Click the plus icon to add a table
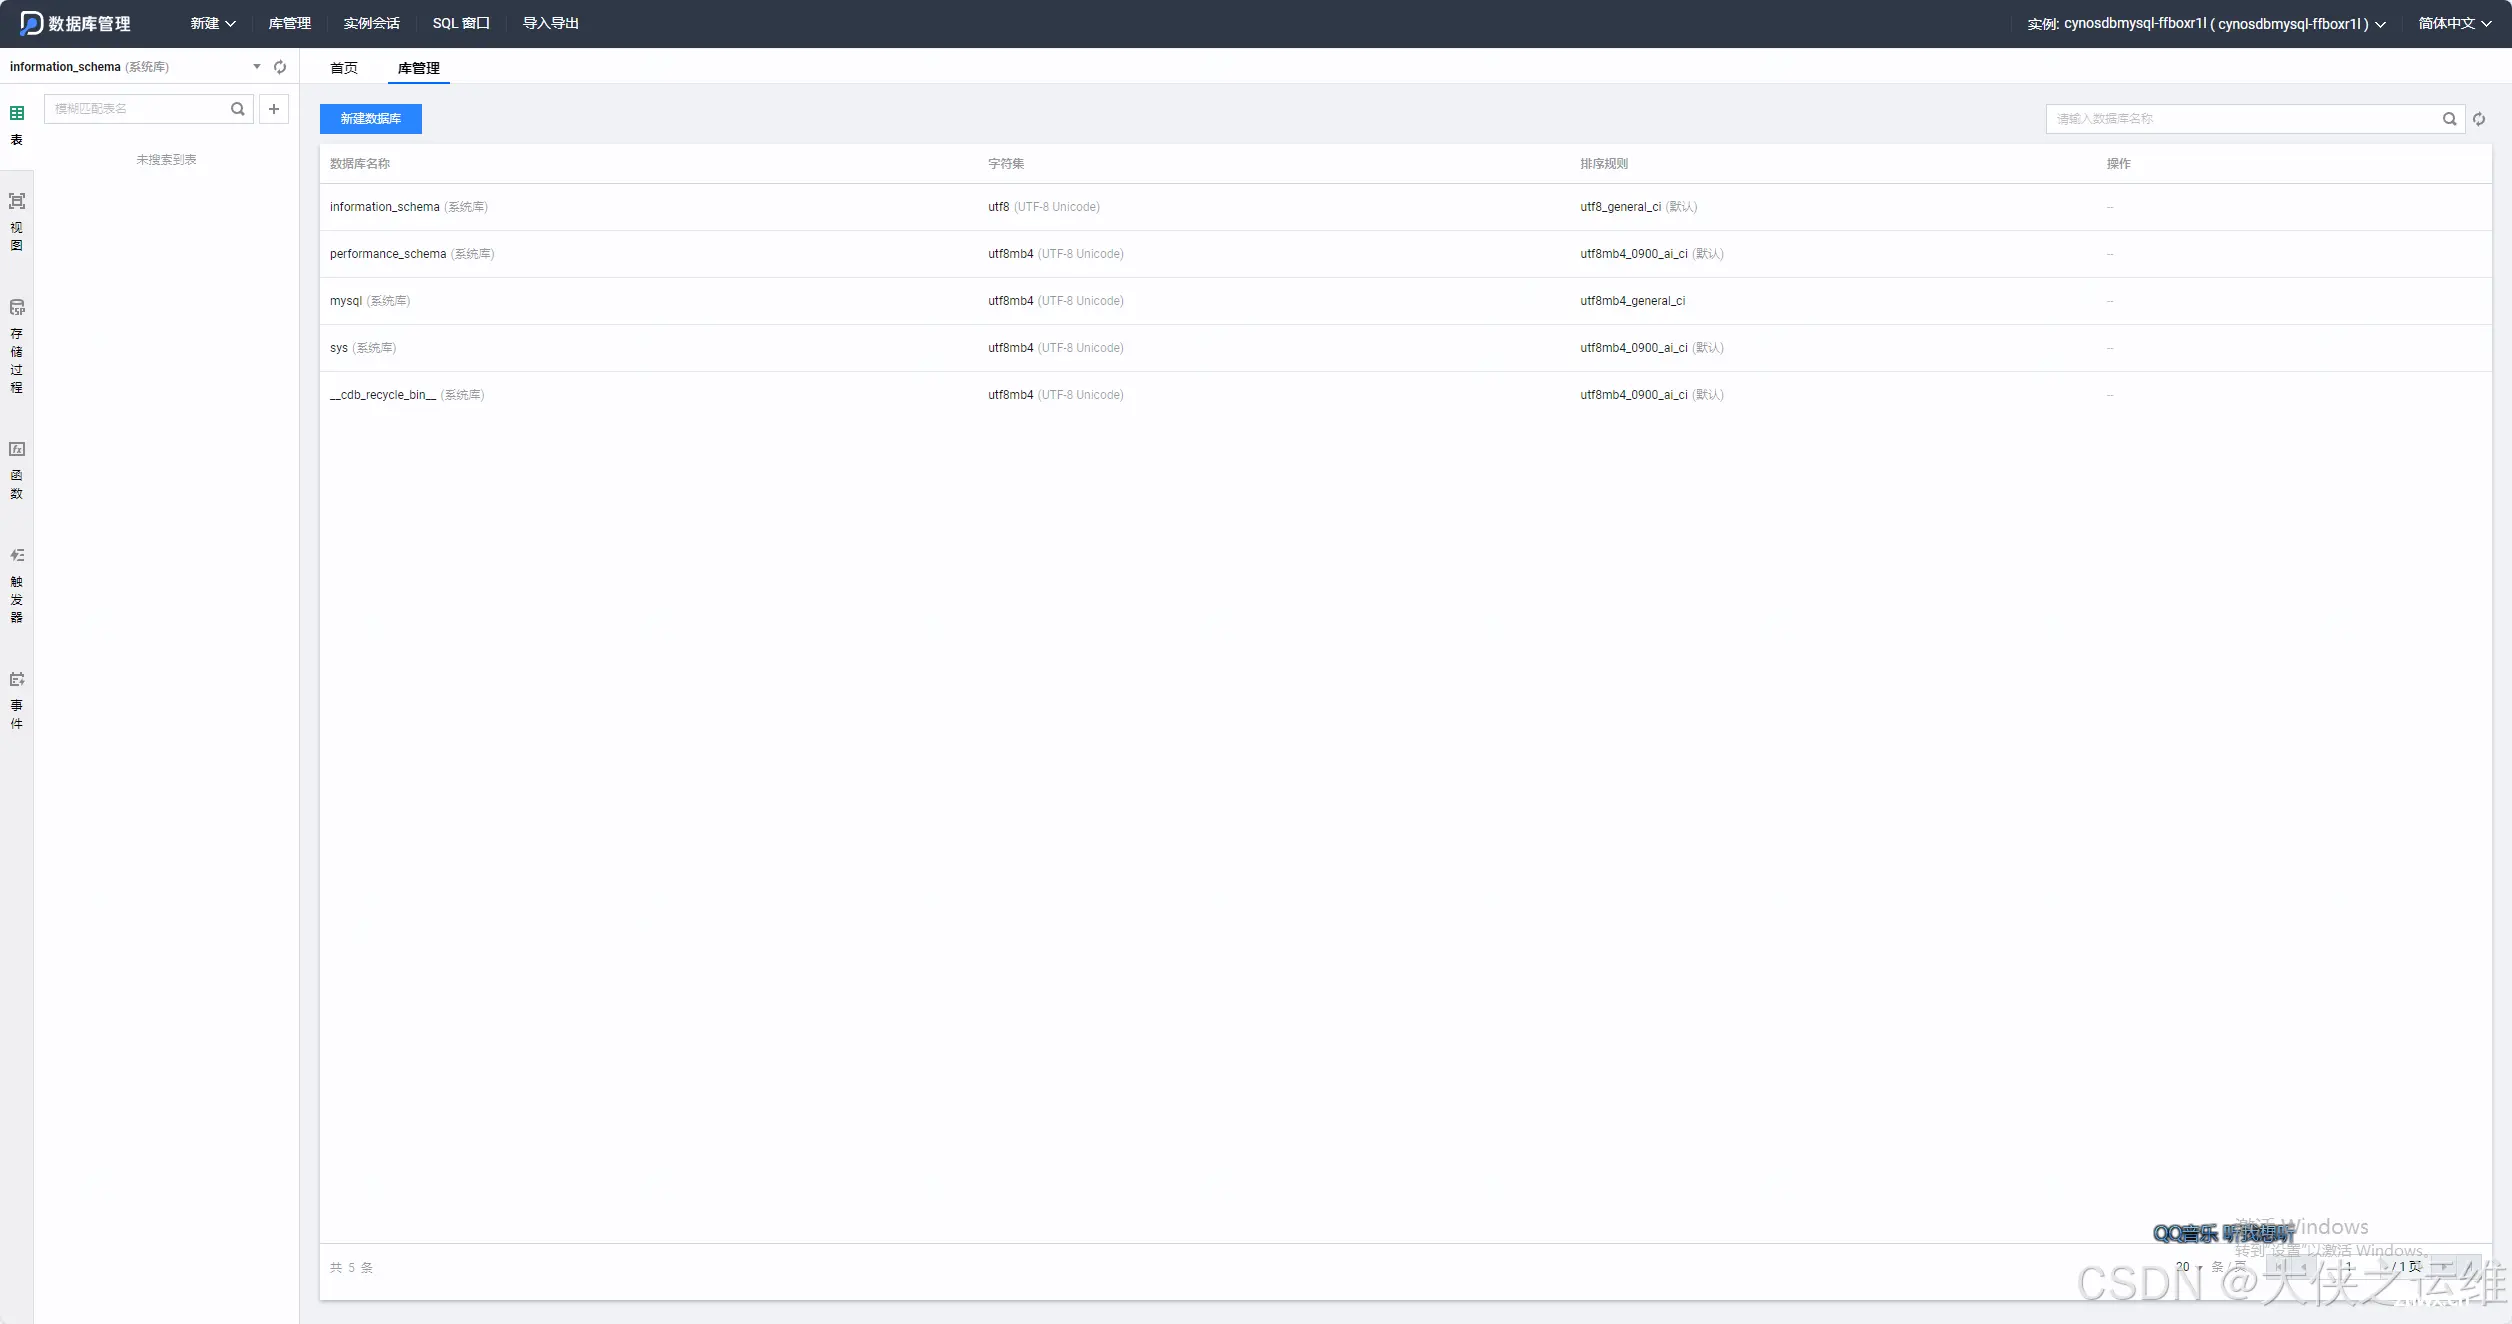Viewport: 2512px width, 1324px height. pyautogui.click(x=274, y=109)
